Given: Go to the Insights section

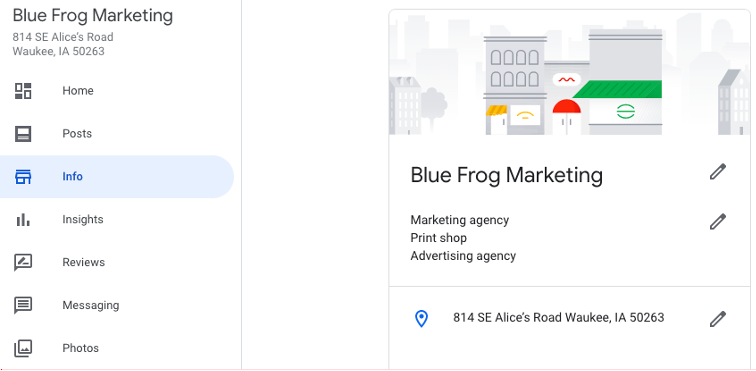Looking at the screenshot, I should (x=117, y=220).
